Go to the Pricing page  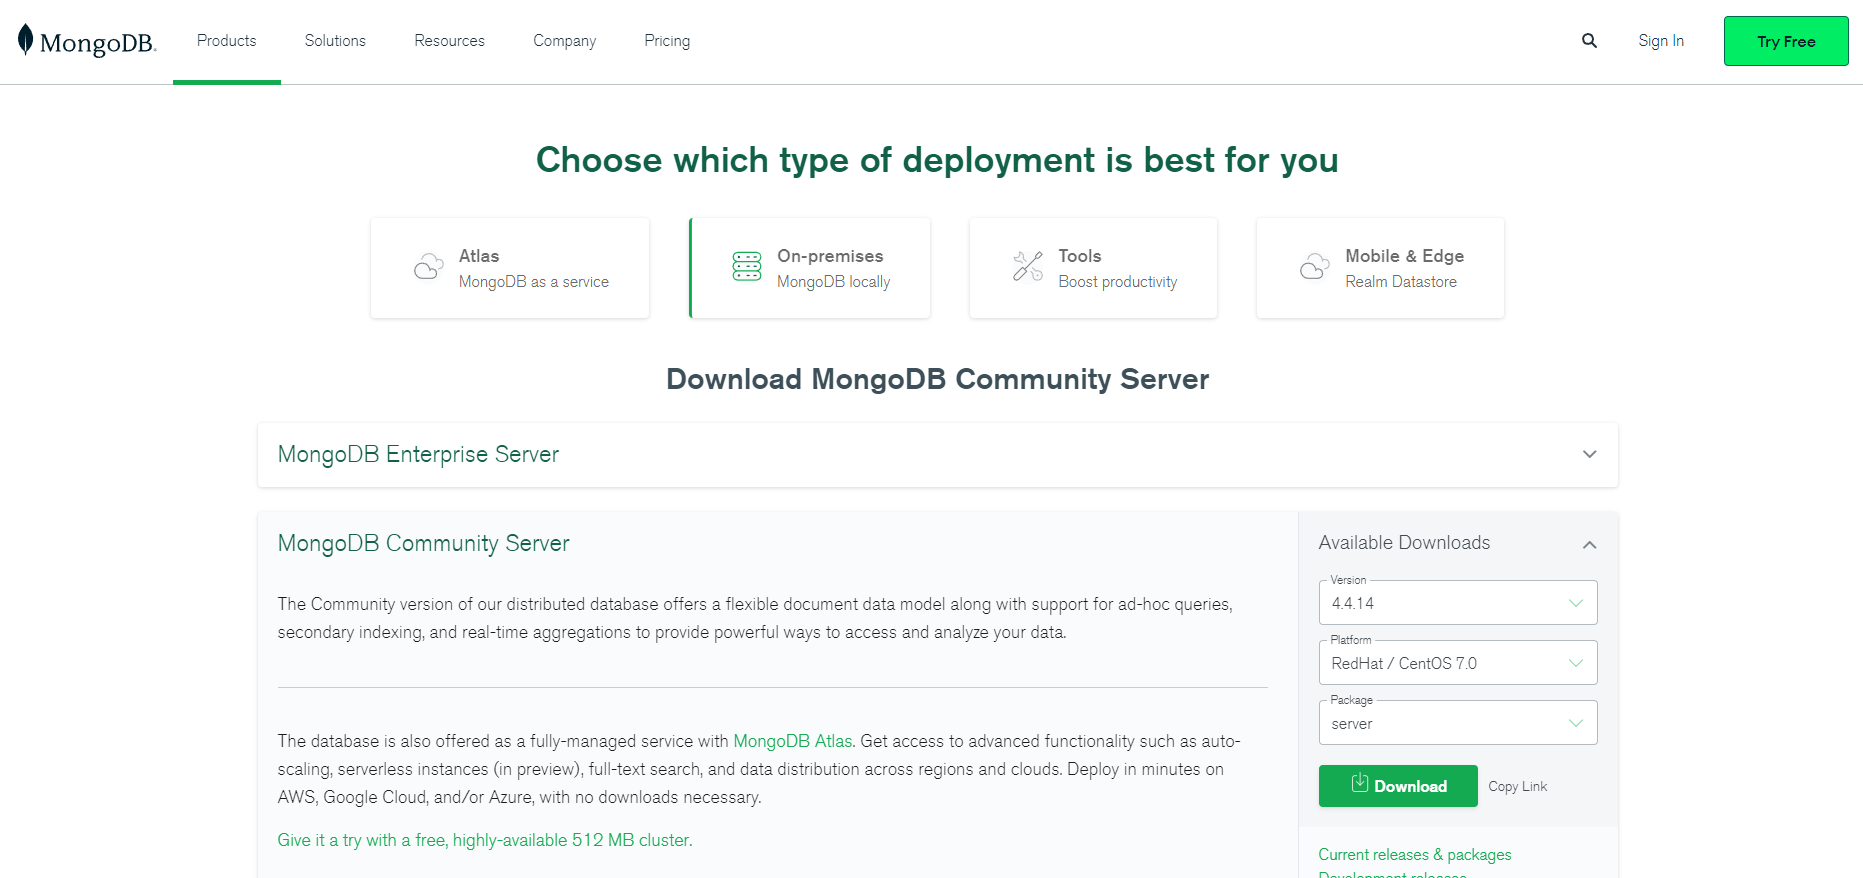667,41
